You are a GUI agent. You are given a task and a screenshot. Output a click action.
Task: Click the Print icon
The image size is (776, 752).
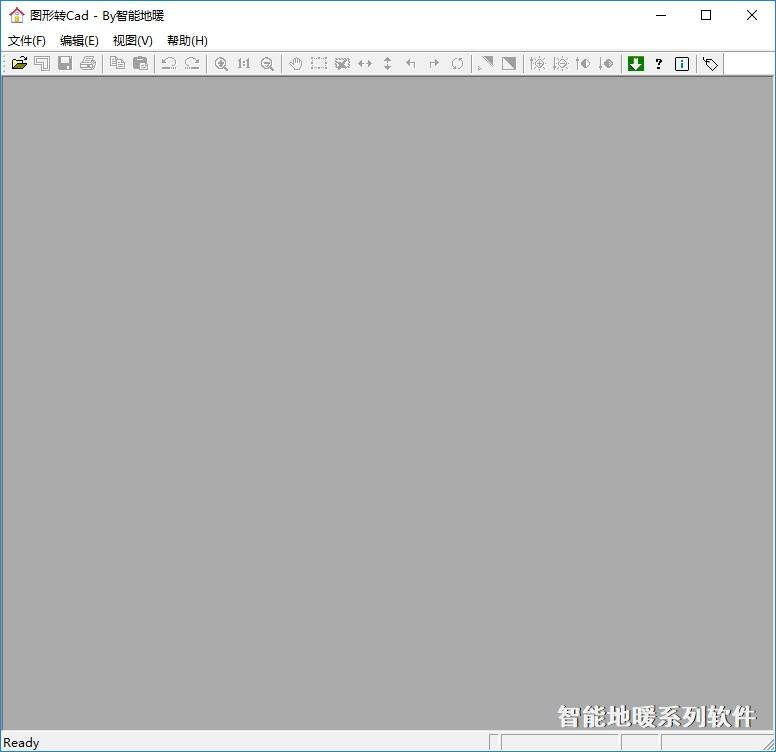click(x=88, y=63)
